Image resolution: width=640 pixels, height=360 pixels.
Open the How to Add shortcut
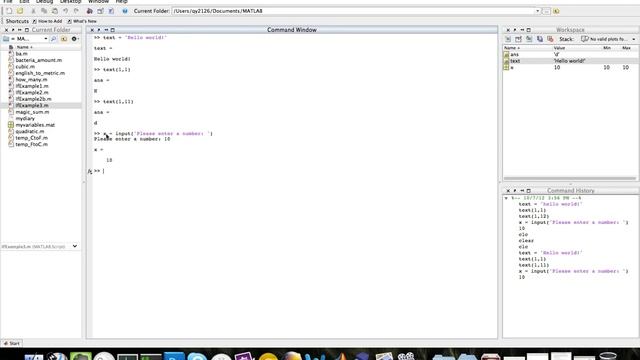click(x=47, y=21)
